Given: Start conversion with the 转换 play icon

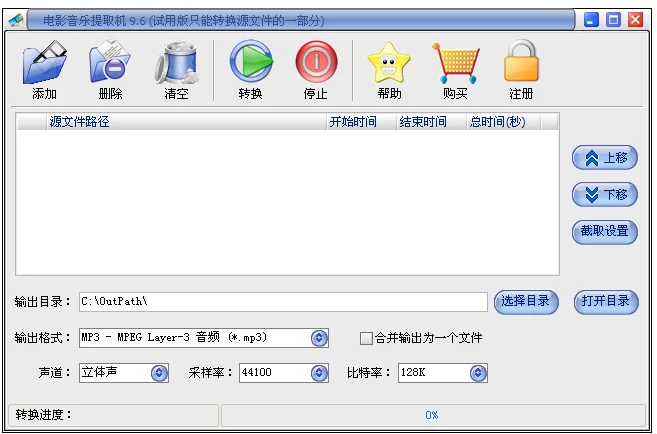Looking at the screenshot, I should click(251, 62).
